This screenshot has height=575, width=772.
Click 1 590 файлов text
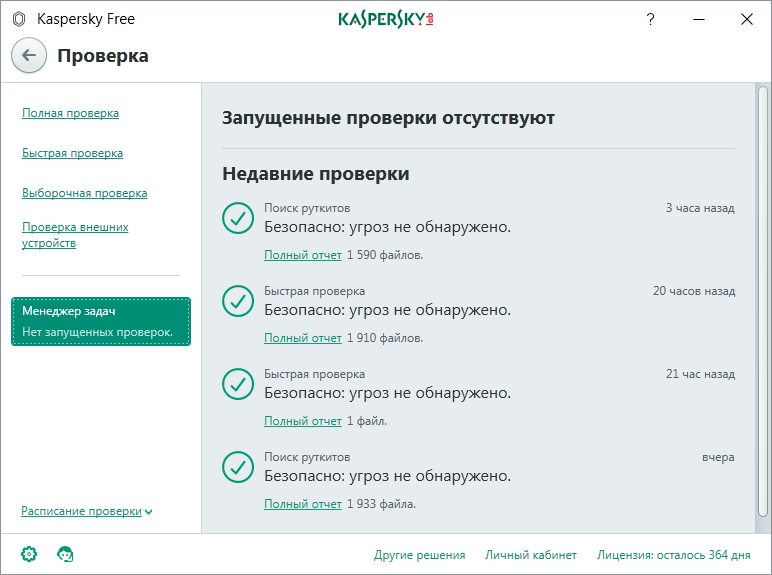(385, 255)
